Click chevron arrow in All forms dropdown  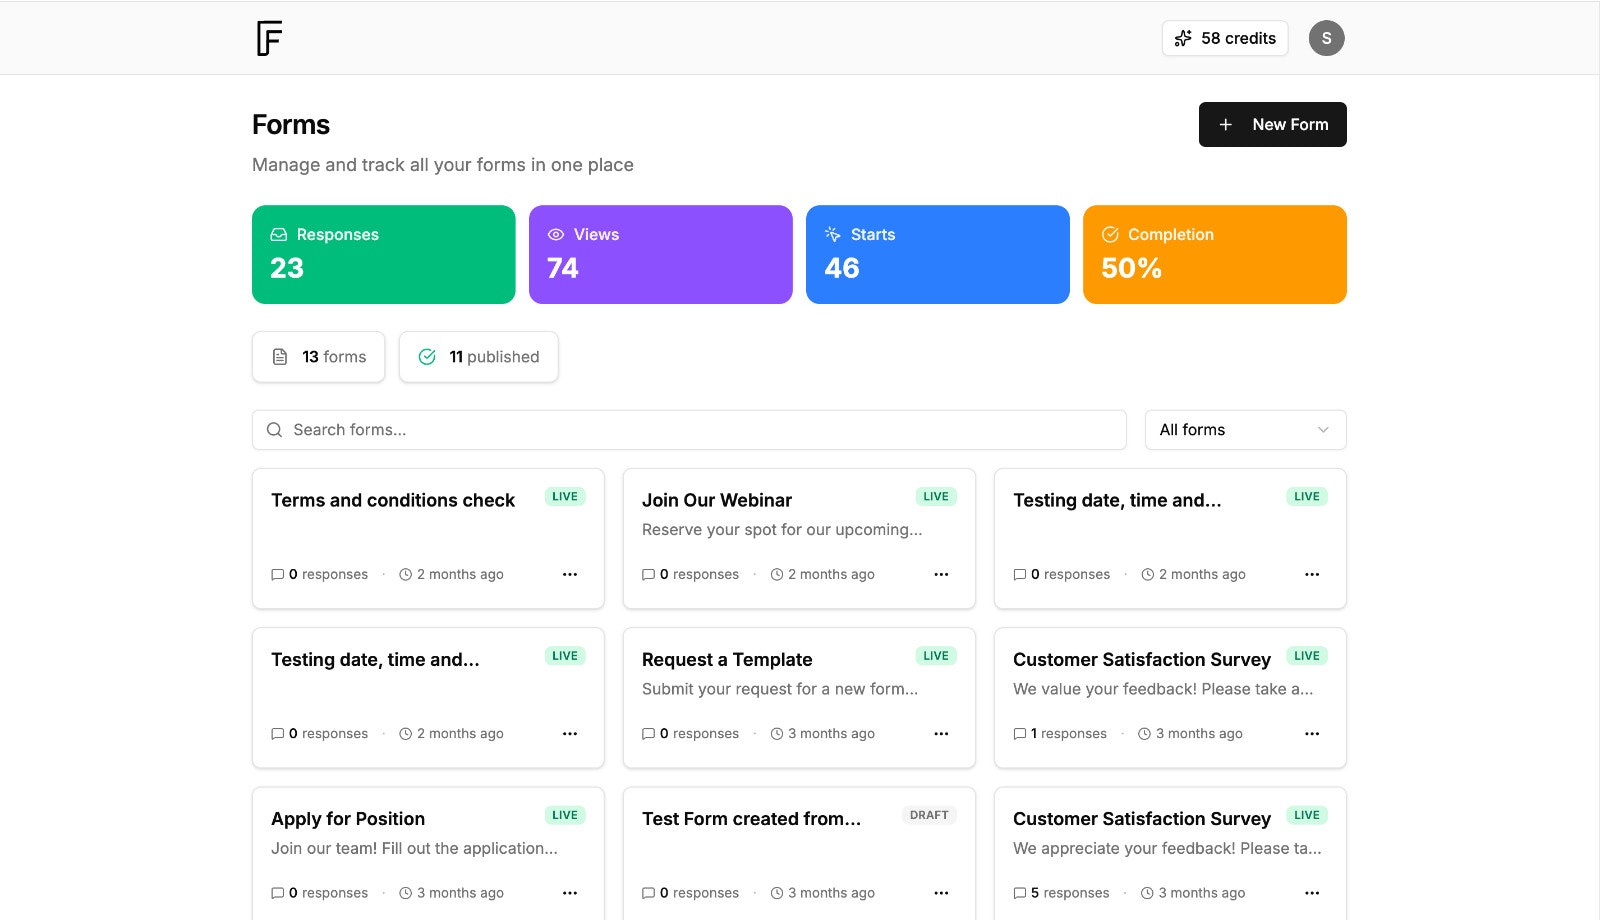(1323, 430)
